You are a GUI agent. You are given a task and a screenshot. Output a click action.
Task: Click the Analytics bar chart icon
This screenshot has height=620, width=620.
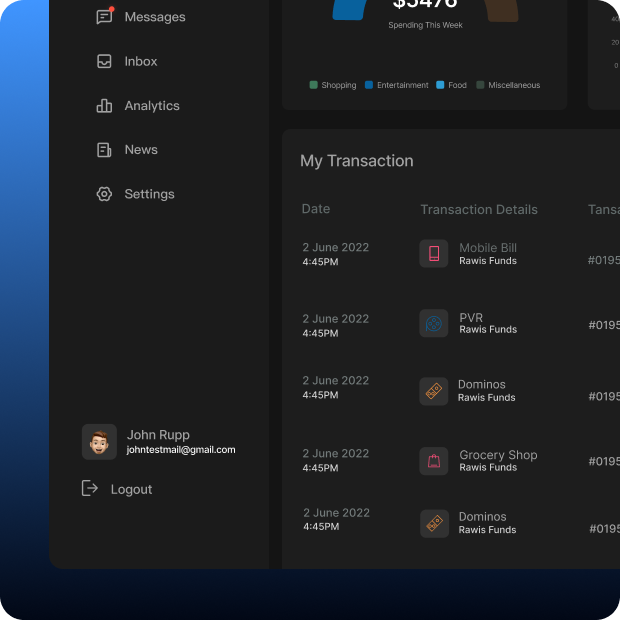coord(104,106)
